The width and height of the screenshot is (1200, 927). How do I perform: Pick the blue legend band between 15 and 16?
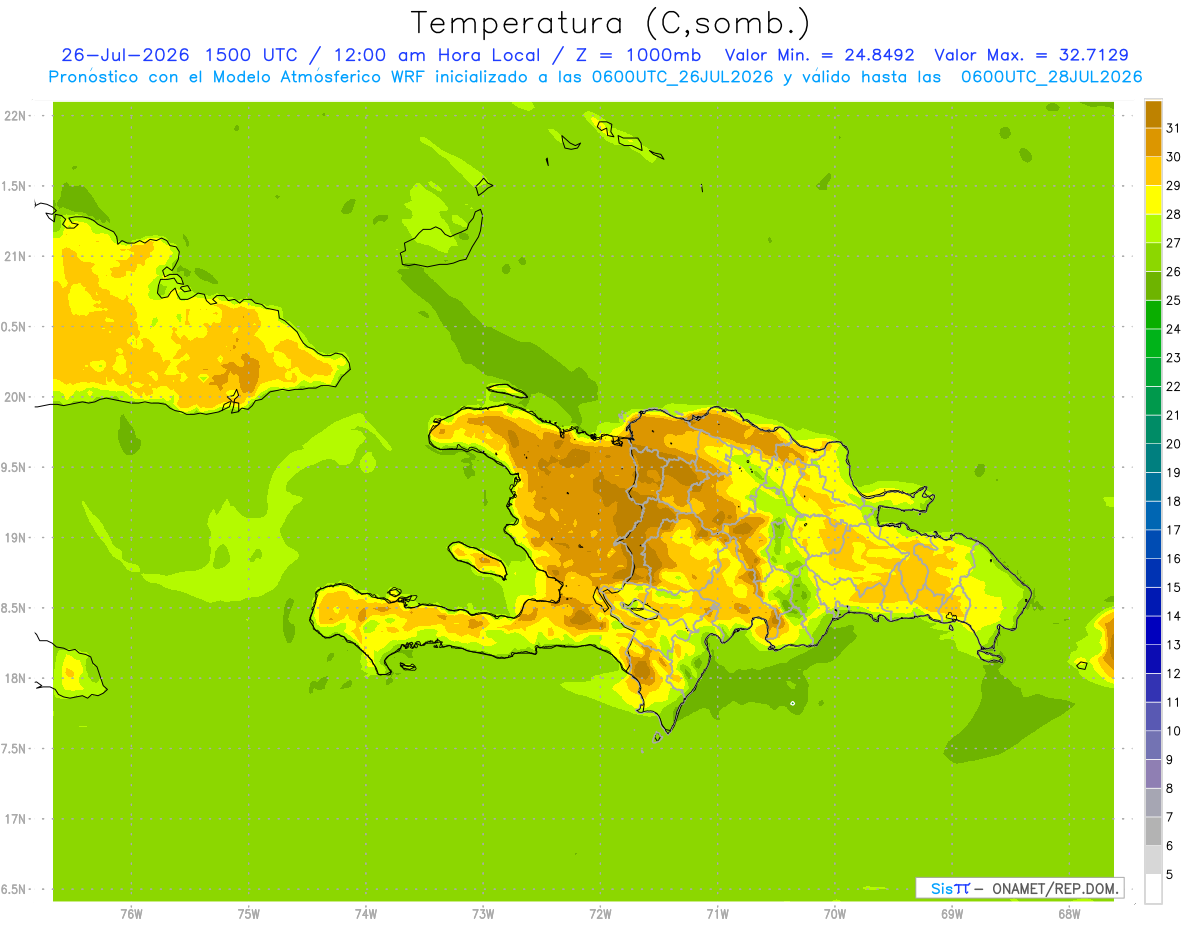[x=1153, y=573]
